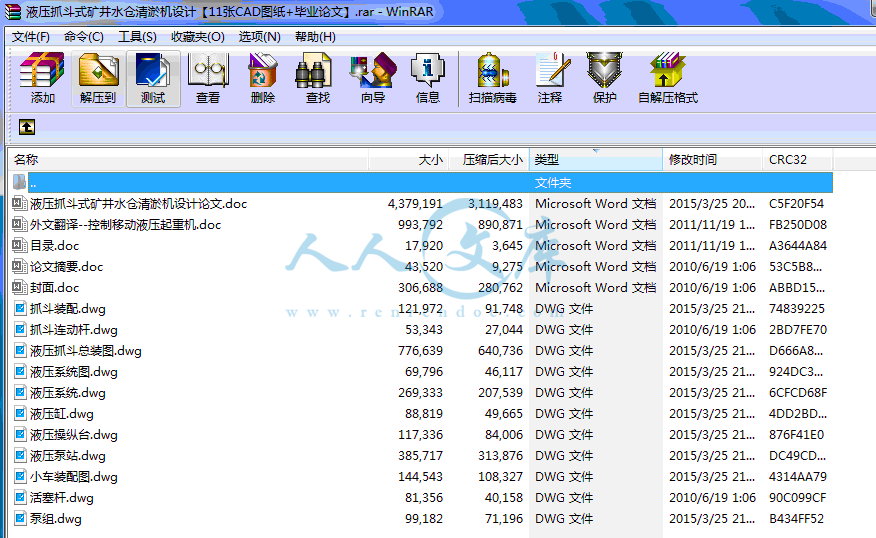Sort by the 名称 column header
The height and width of the screenshot is (538, 876).
188,160
